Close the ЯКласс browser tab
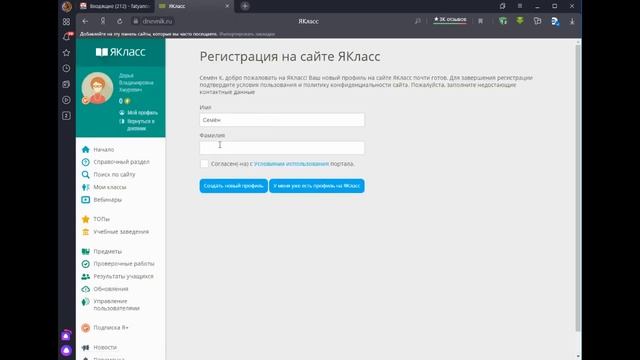640x360 pixels. tap(227, 6)
